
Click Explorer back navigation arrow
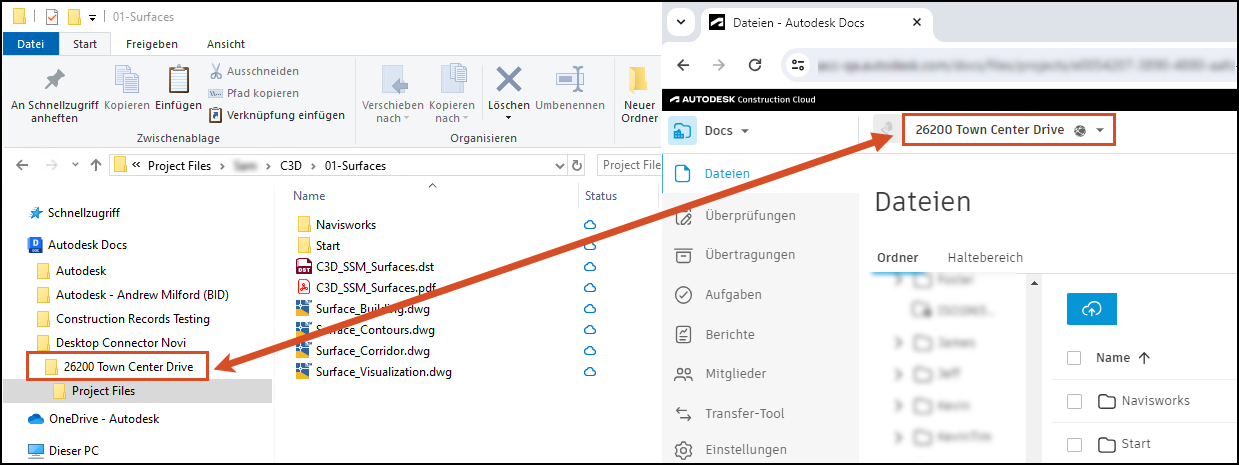(x=23, y=165)
